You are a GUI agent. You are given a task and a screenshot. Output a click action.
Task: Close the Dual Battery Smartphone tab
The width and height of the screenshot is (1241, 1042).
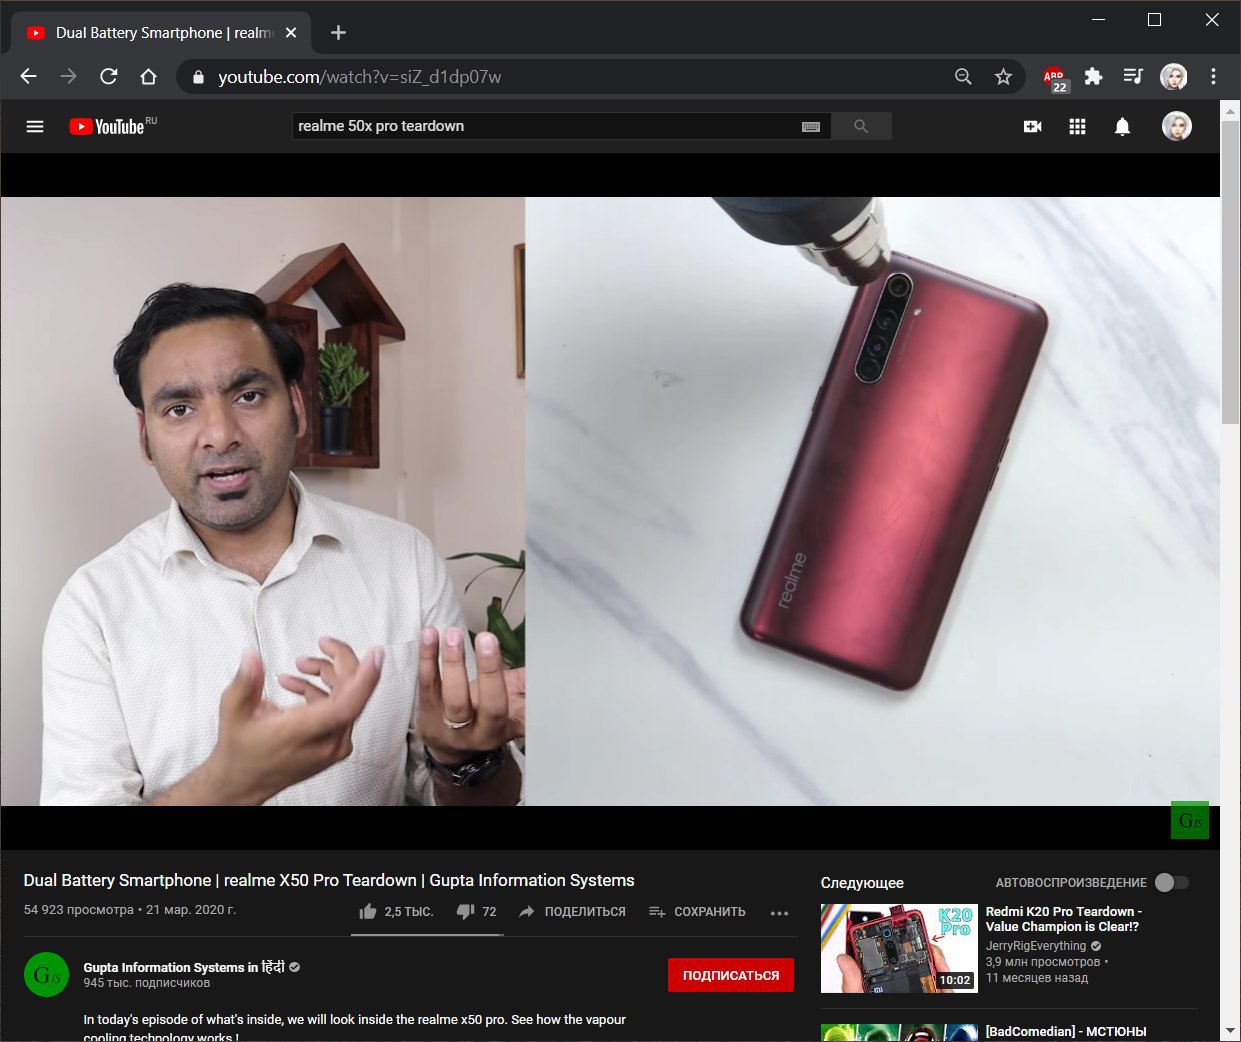pyautogui.click(x=291, y=33)
